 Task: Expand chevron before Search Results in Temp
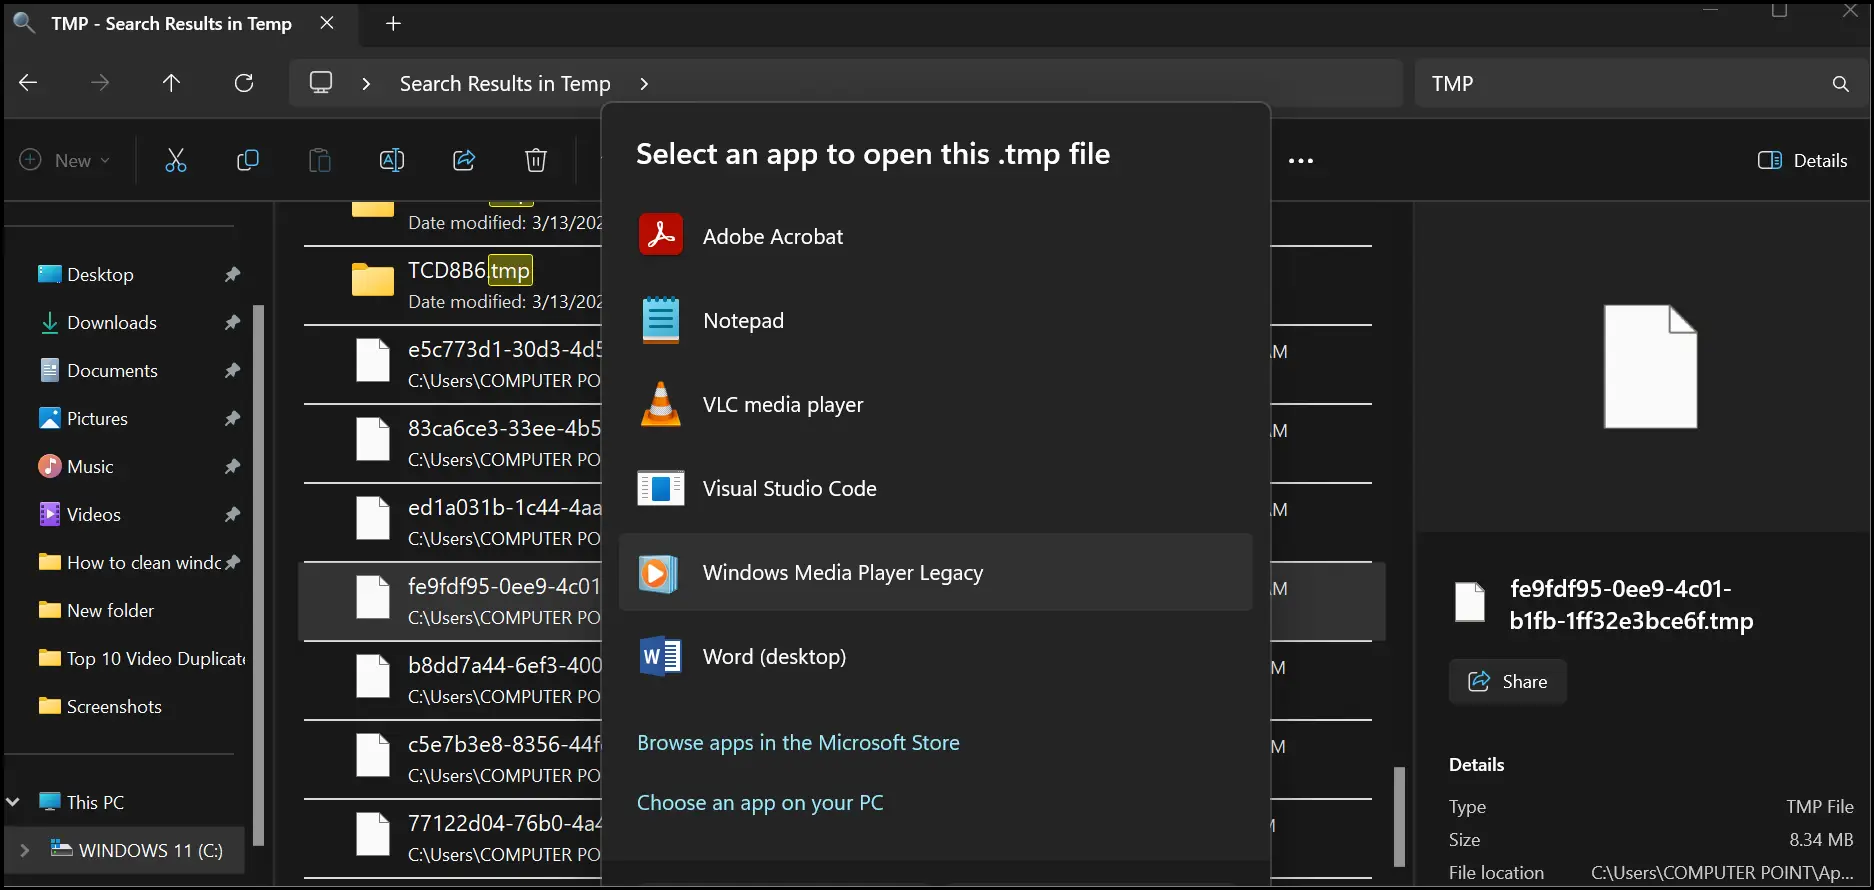(366, 84)
